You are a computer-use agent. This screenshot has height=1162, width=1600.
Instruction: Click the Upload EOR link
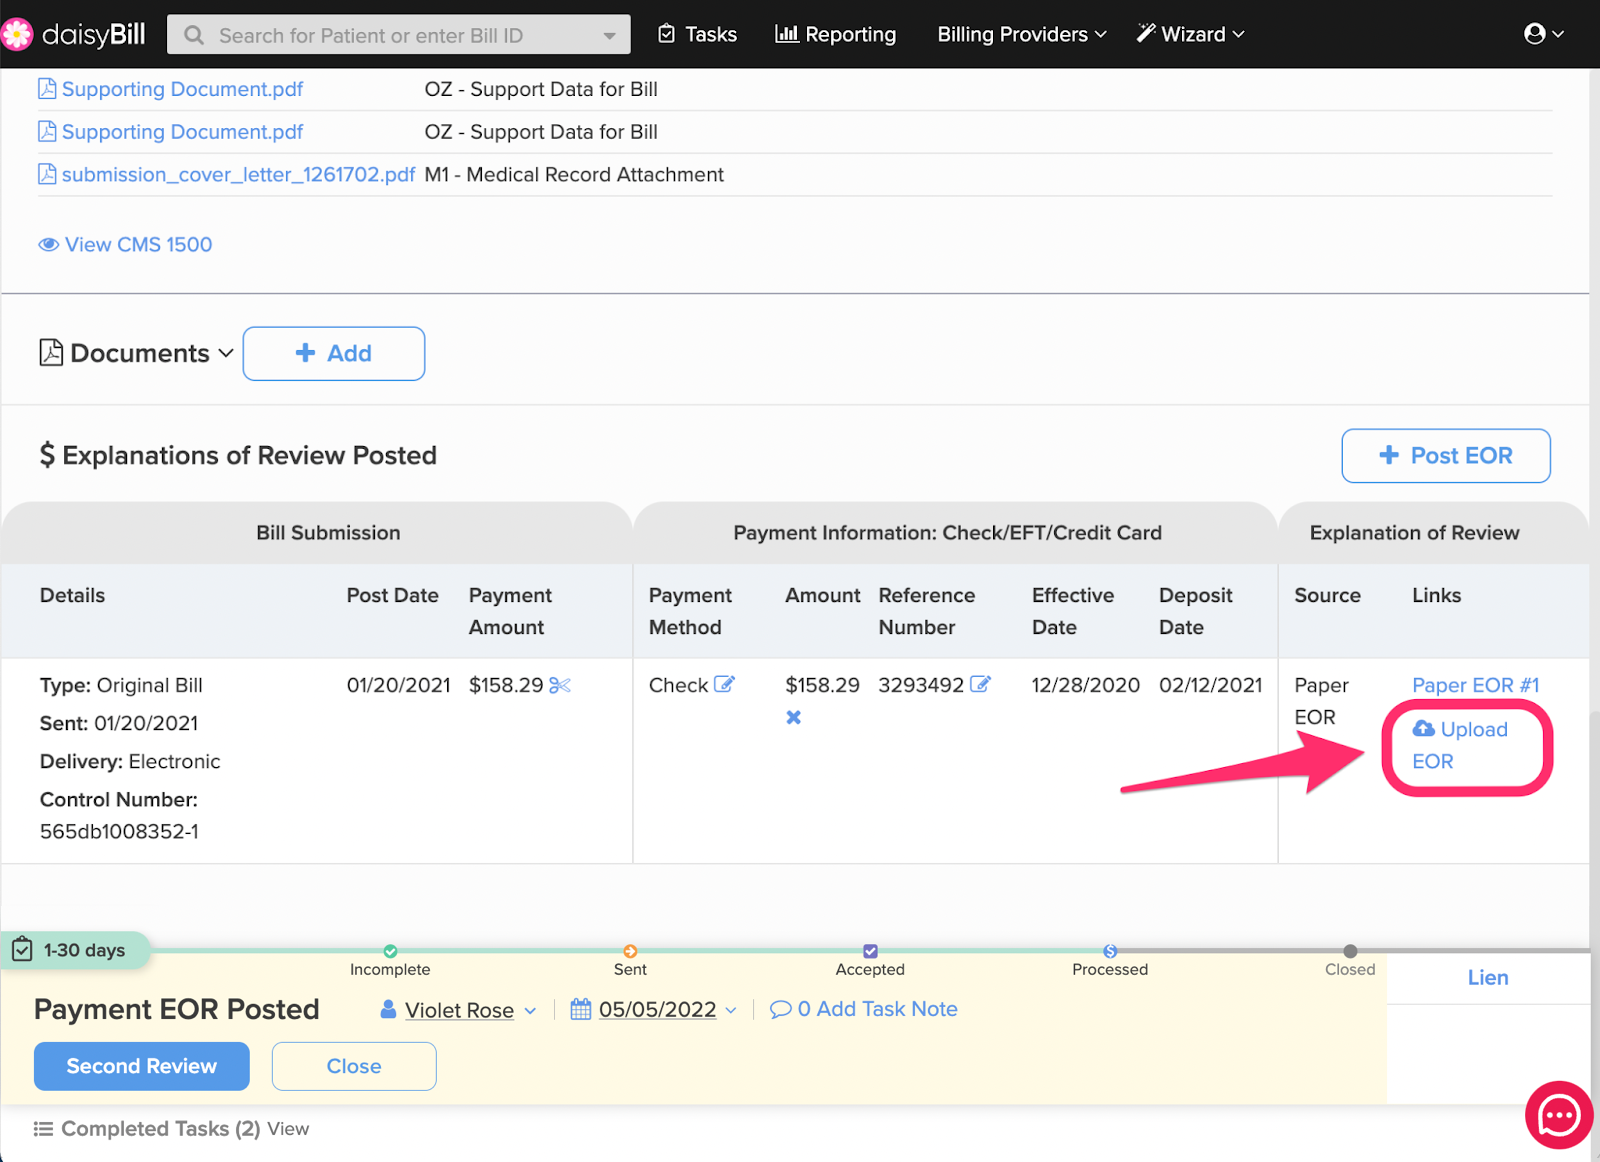(1460, 745)
